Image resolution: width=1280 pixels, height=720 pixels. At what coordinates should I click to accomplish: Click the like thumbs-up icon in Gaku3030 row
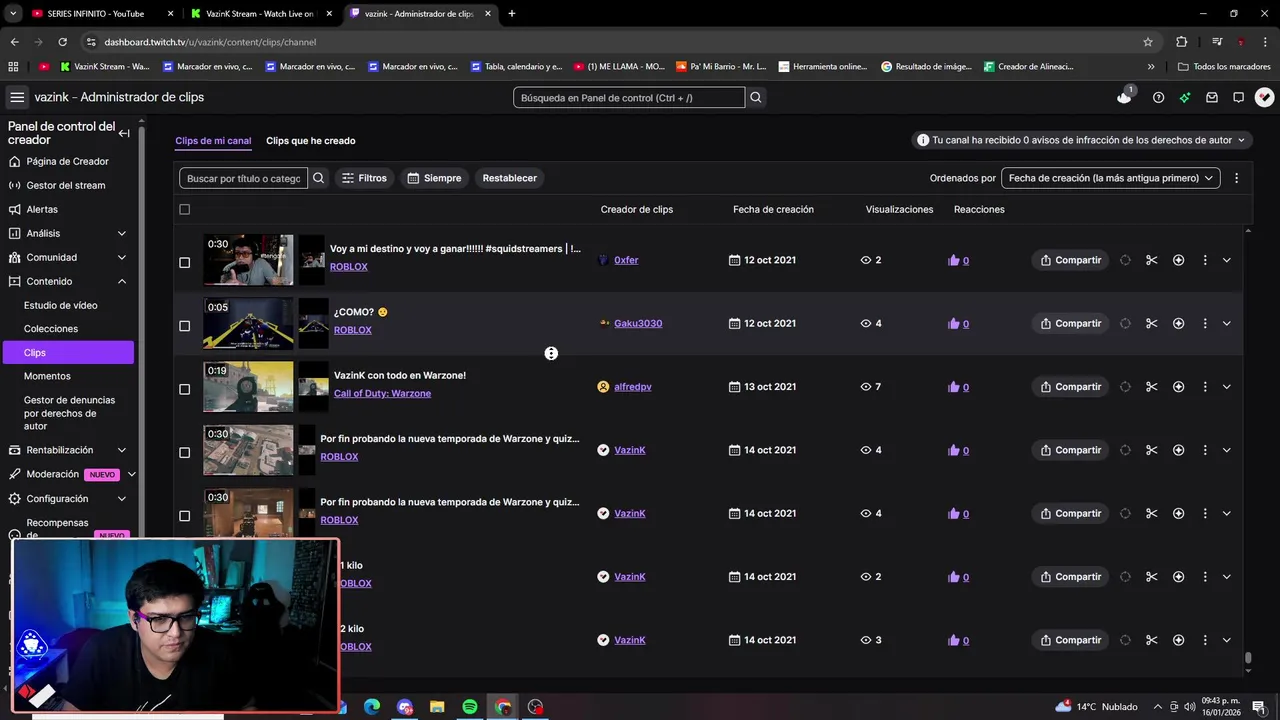pyautogui.click(x=953, y=323)
